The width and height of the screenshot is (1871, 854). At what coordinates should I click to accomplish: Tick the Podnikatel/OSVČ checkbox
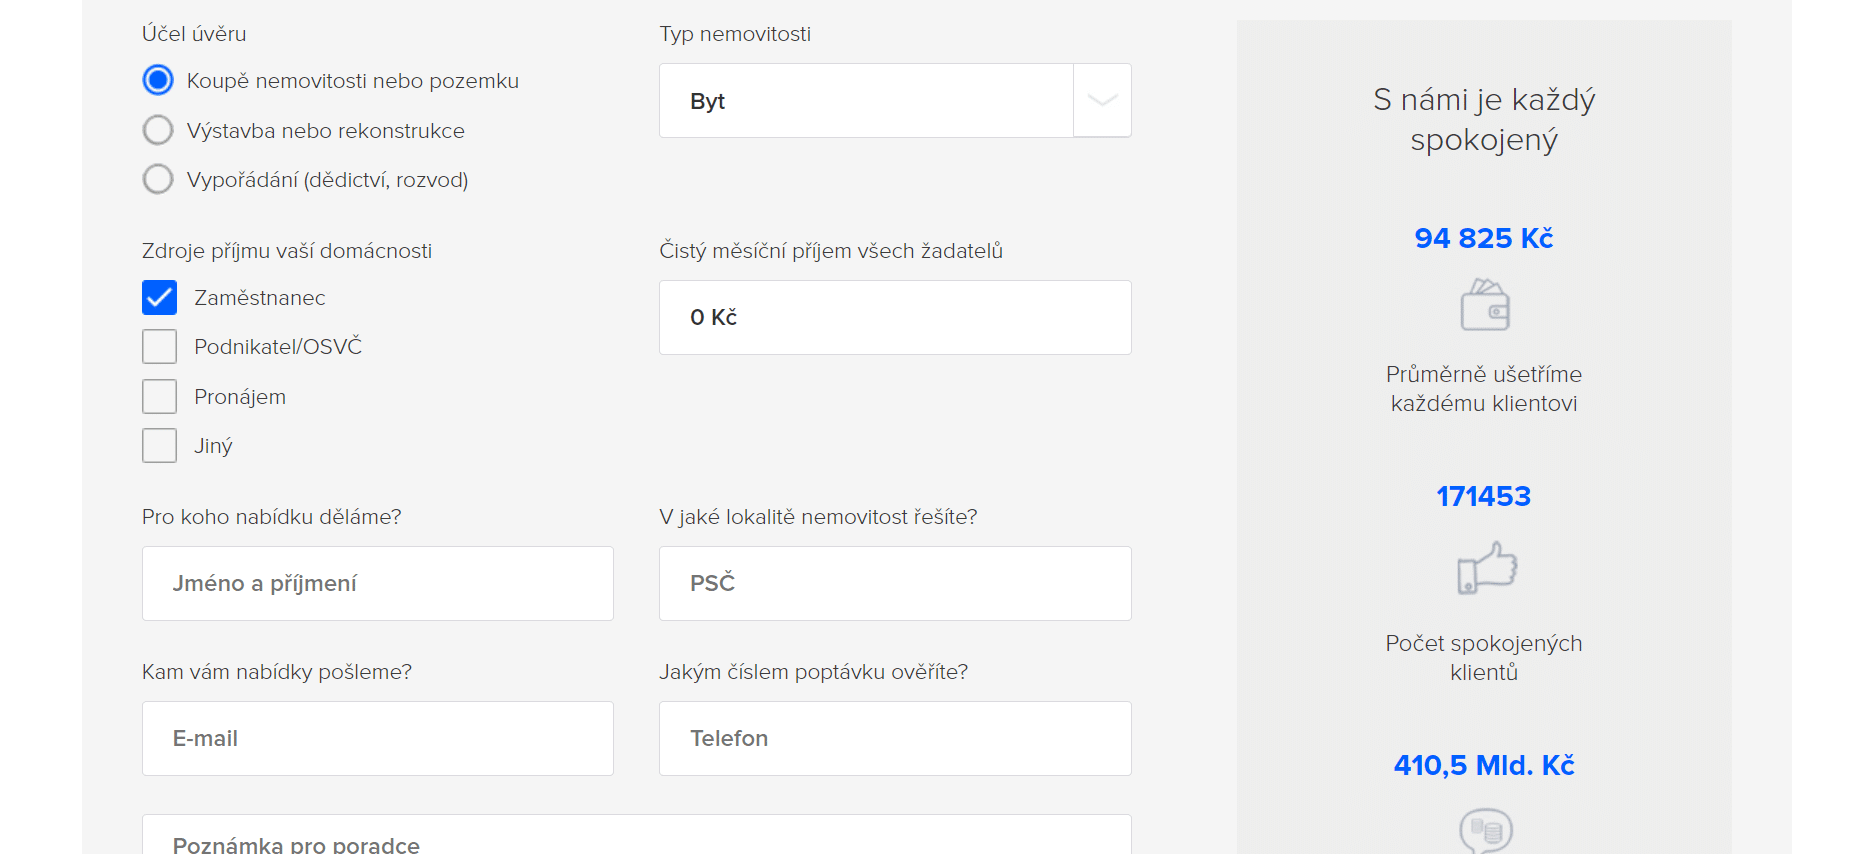coord(159,346)
